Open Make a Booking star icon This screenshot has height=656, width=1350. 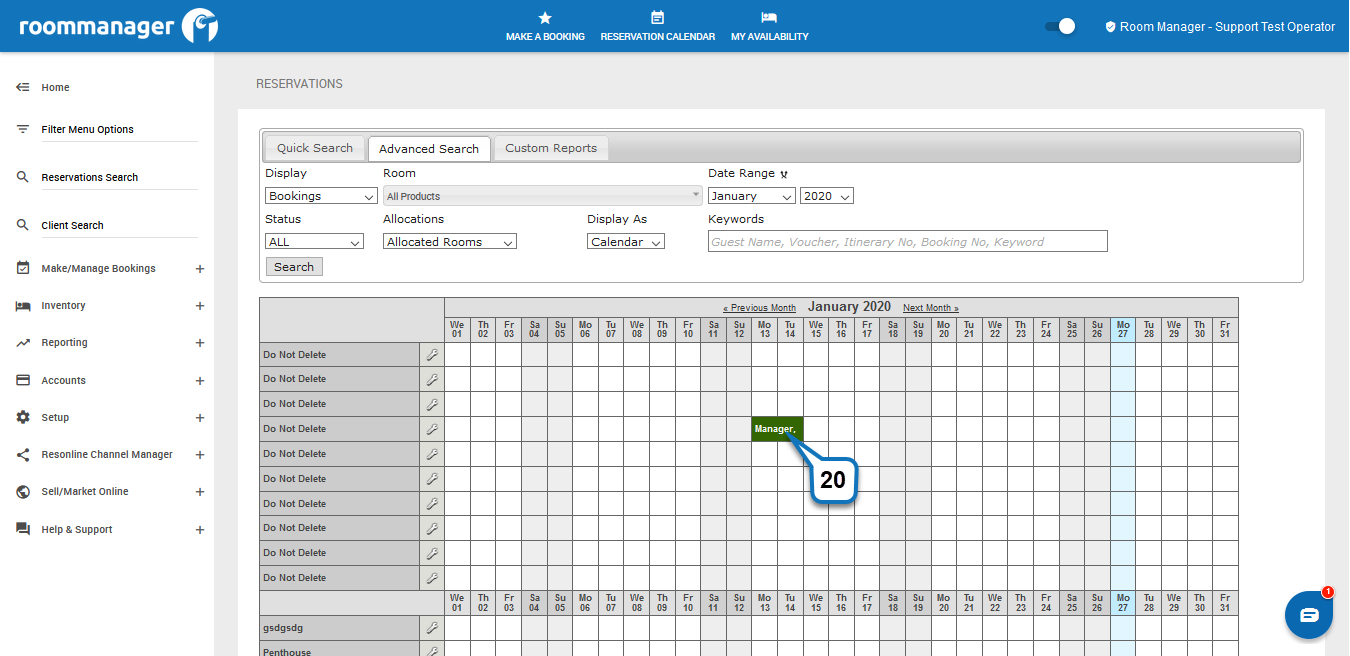coord(545,18)
